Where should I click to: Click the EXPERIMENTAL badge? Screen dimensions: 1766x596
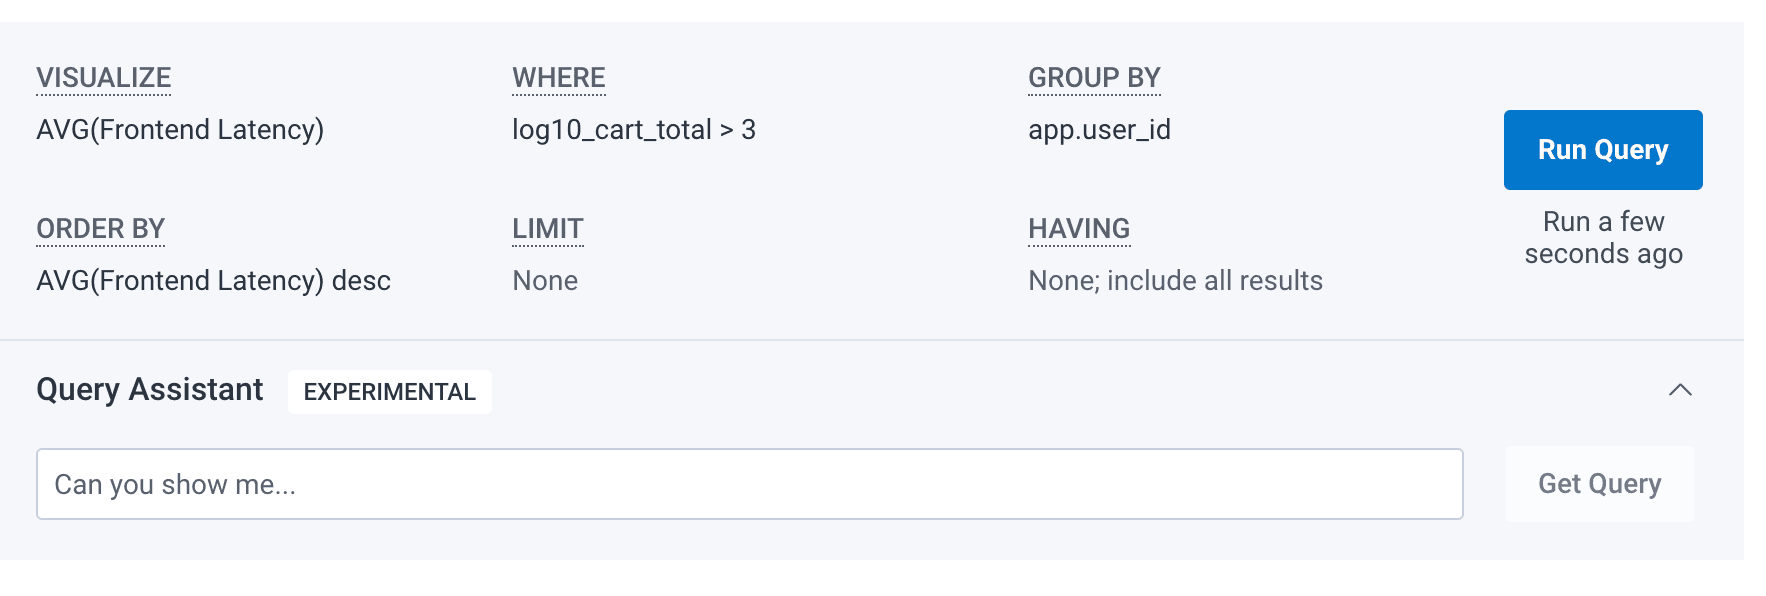(x=389, y=392)
